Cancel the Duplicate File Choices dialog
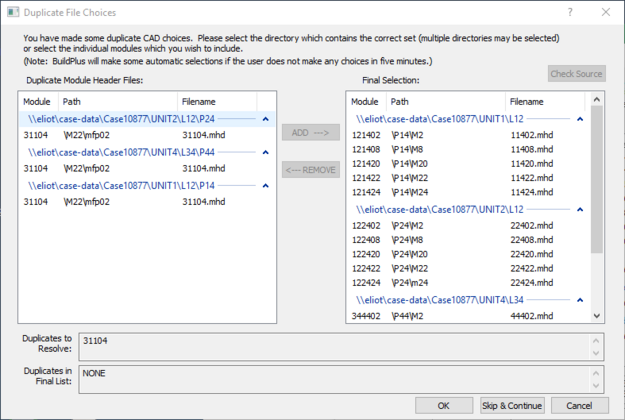The width and height of the screenshot is (625, 420). pyautogui.click(x=579, y=405)
